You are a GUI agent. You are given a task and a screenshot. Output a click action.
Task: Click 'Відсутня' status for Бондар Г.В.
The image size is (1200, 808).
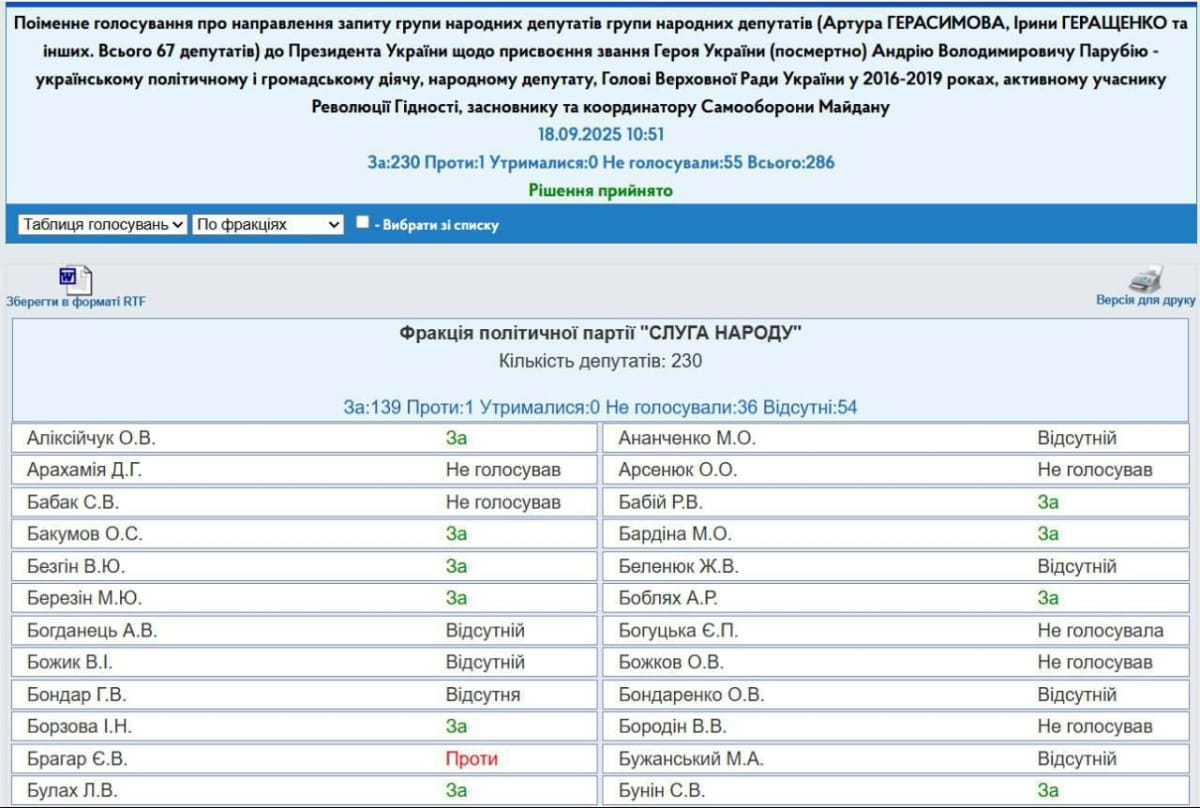click(x=482, y=695)
